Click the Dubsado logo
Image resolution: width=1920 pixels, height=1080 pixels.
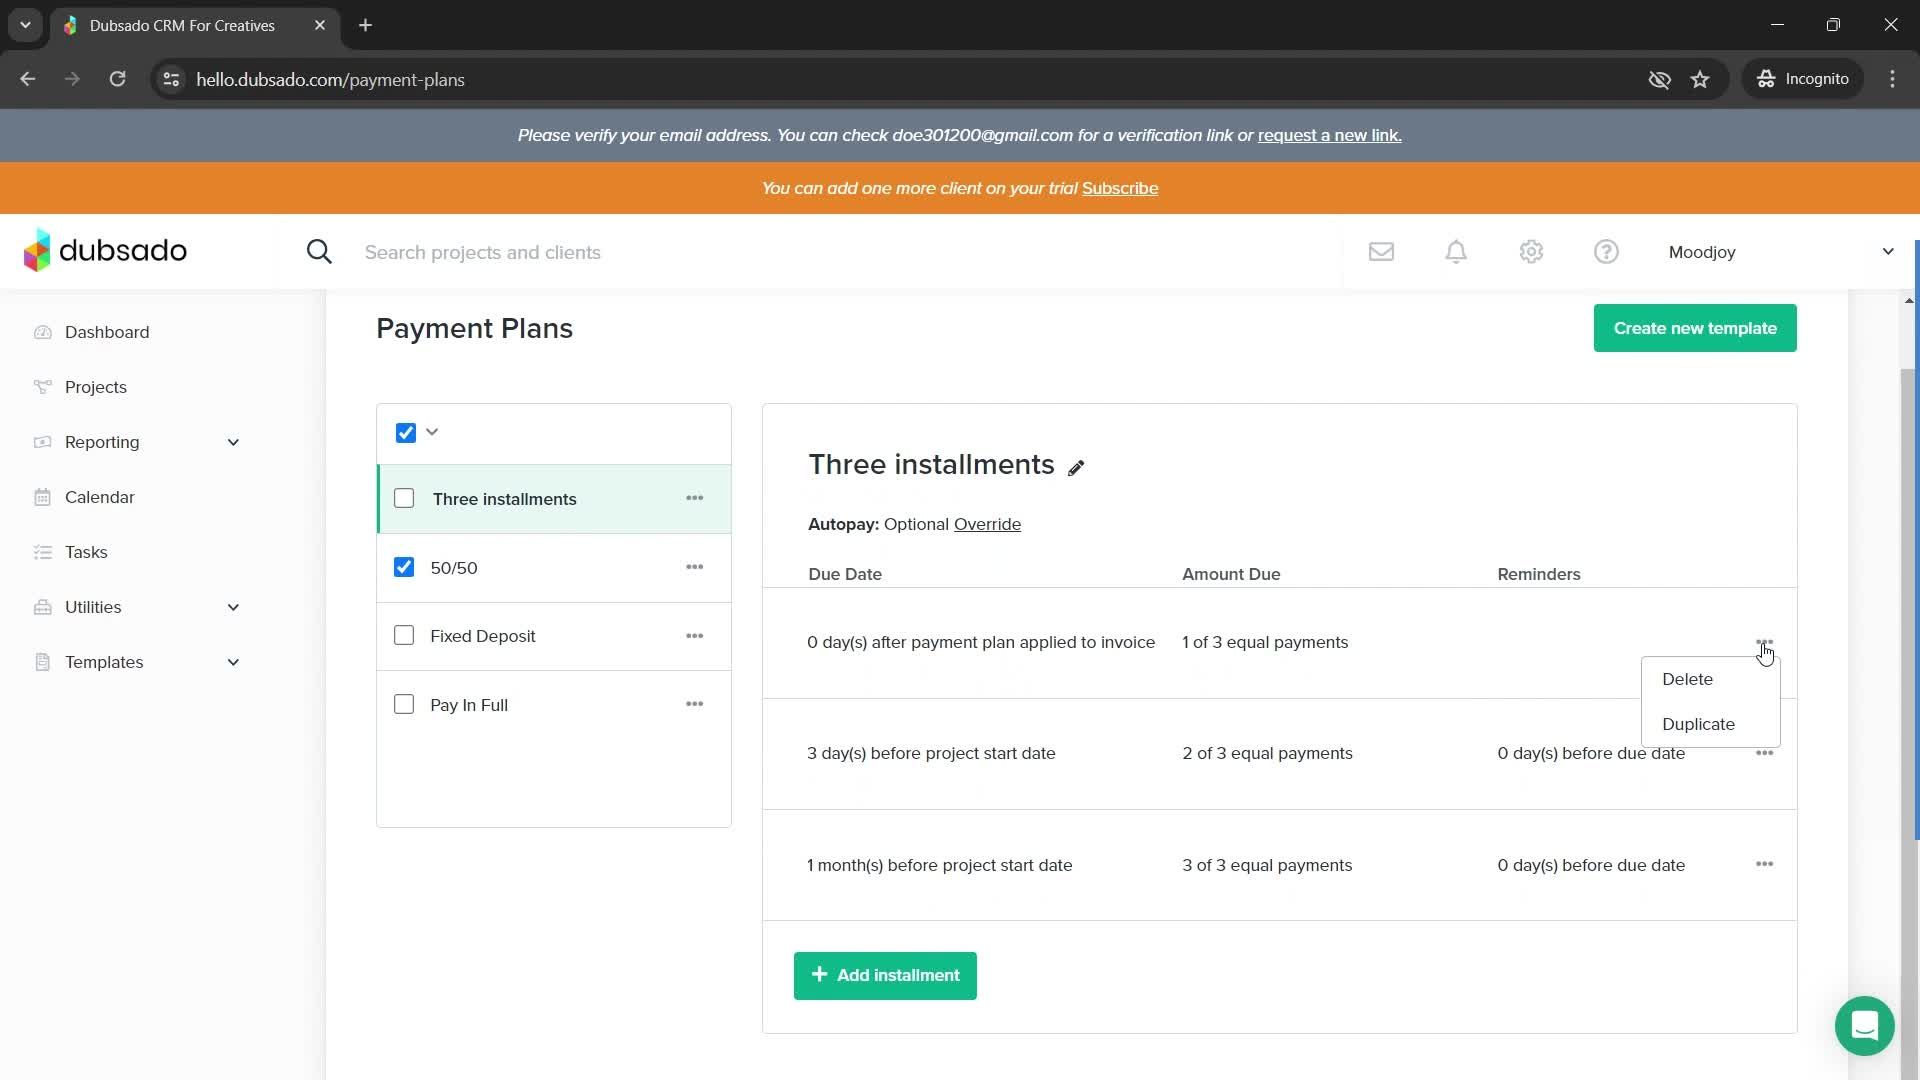click(x=105, y=251)
